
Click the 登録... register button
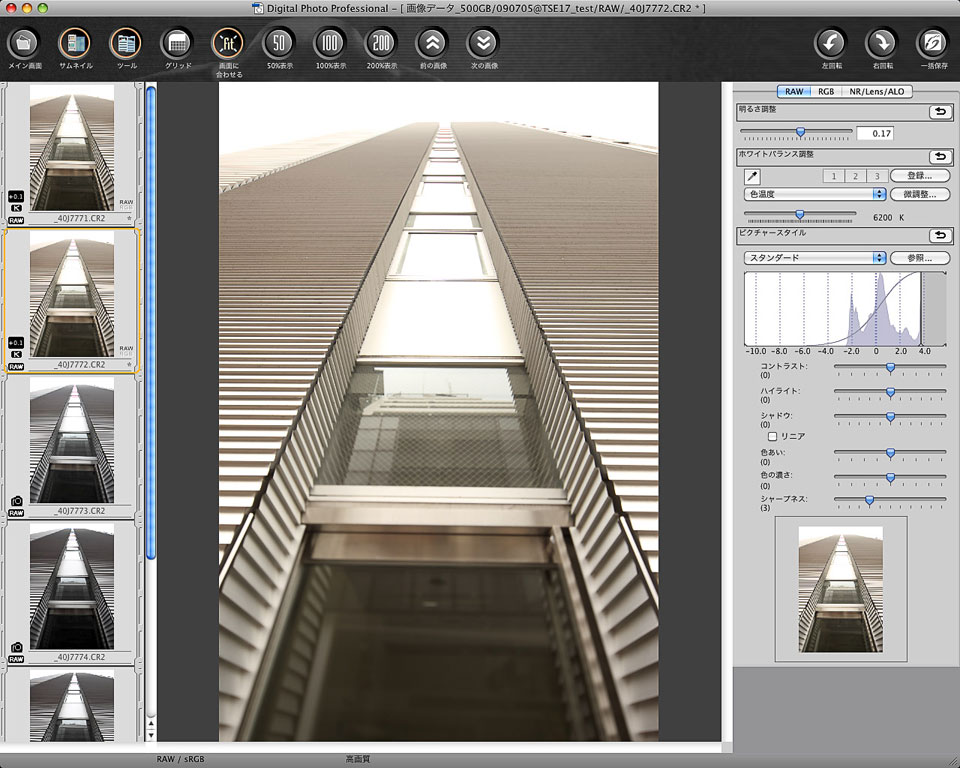[x=919, y=176]
